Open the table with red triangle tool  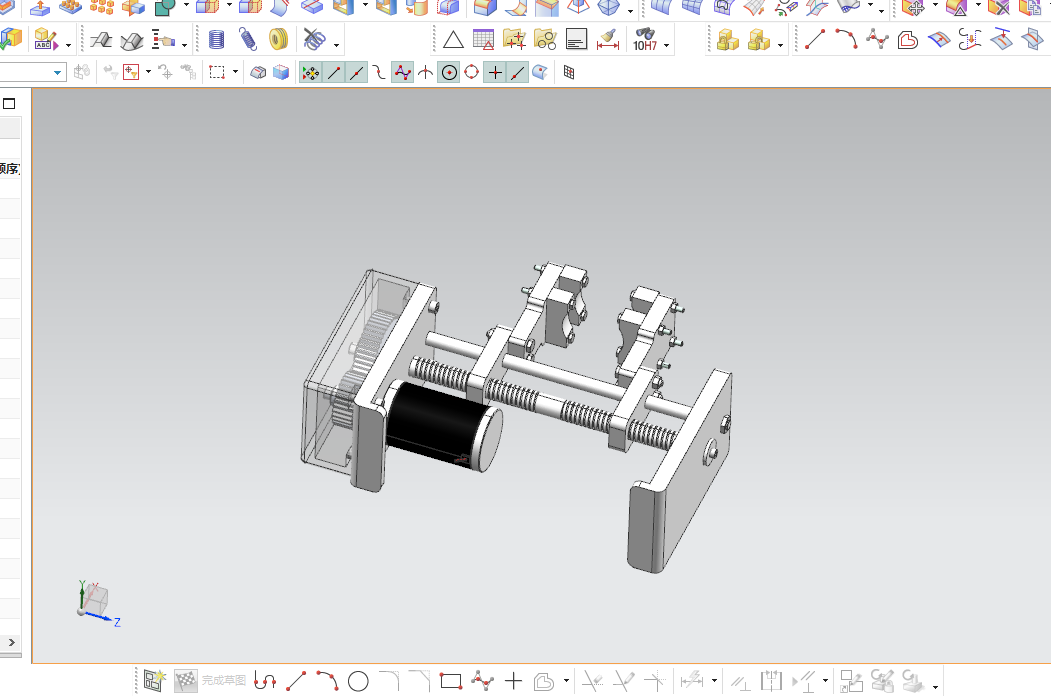pos(483,40)
